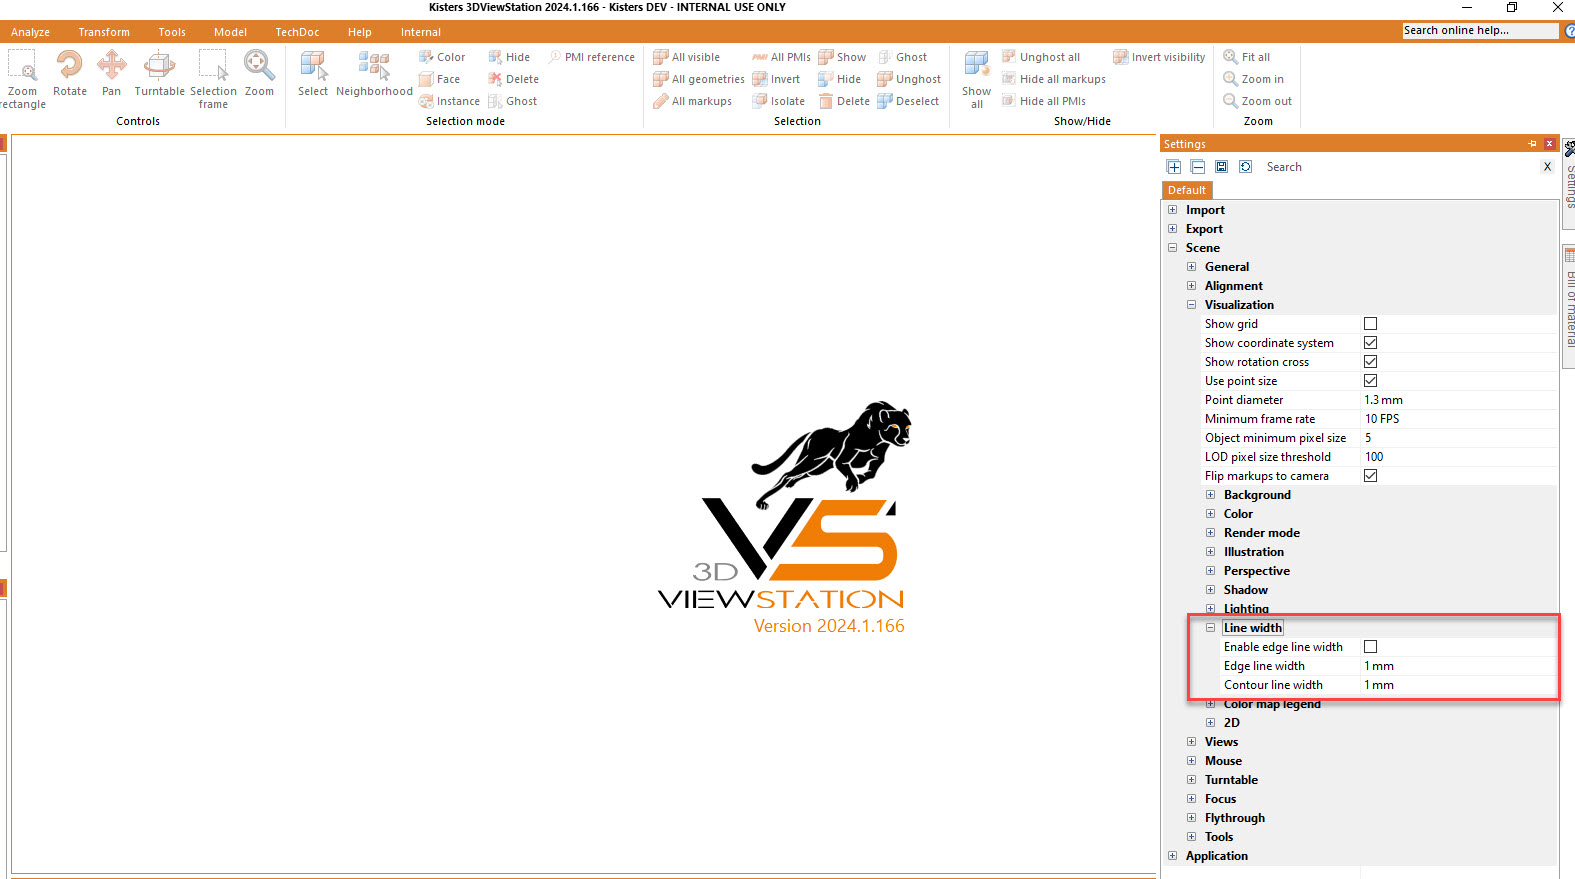Open the TechDoc ribbon tab
The width and height of the screenshot is (1575, 879).
[297, 32]
